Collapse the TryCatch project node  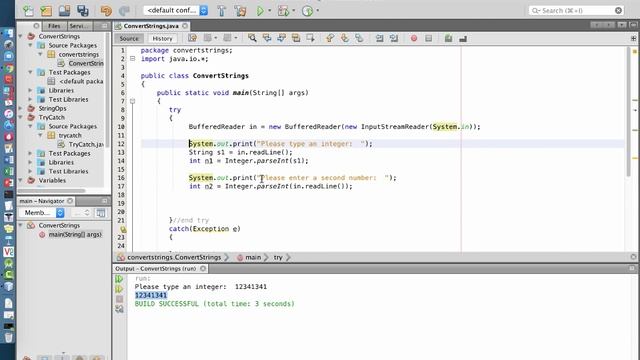(20, 117)
